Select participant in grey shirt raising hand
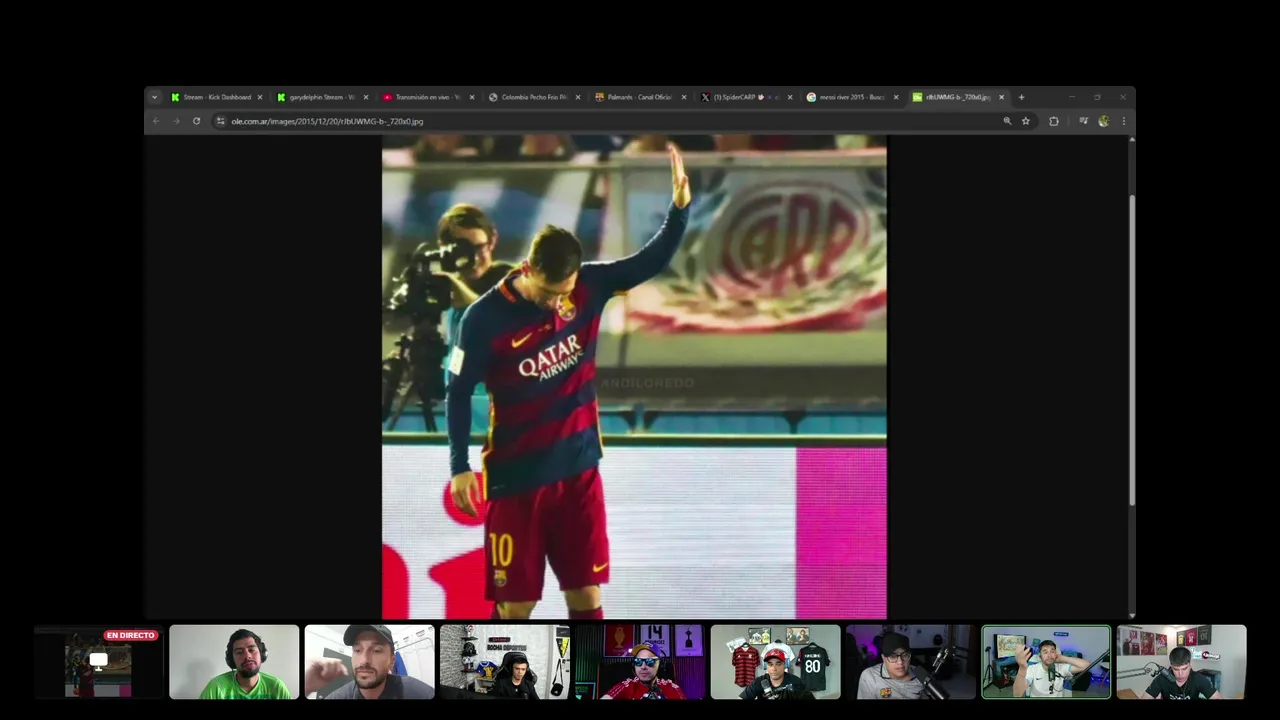 point(369,662)
